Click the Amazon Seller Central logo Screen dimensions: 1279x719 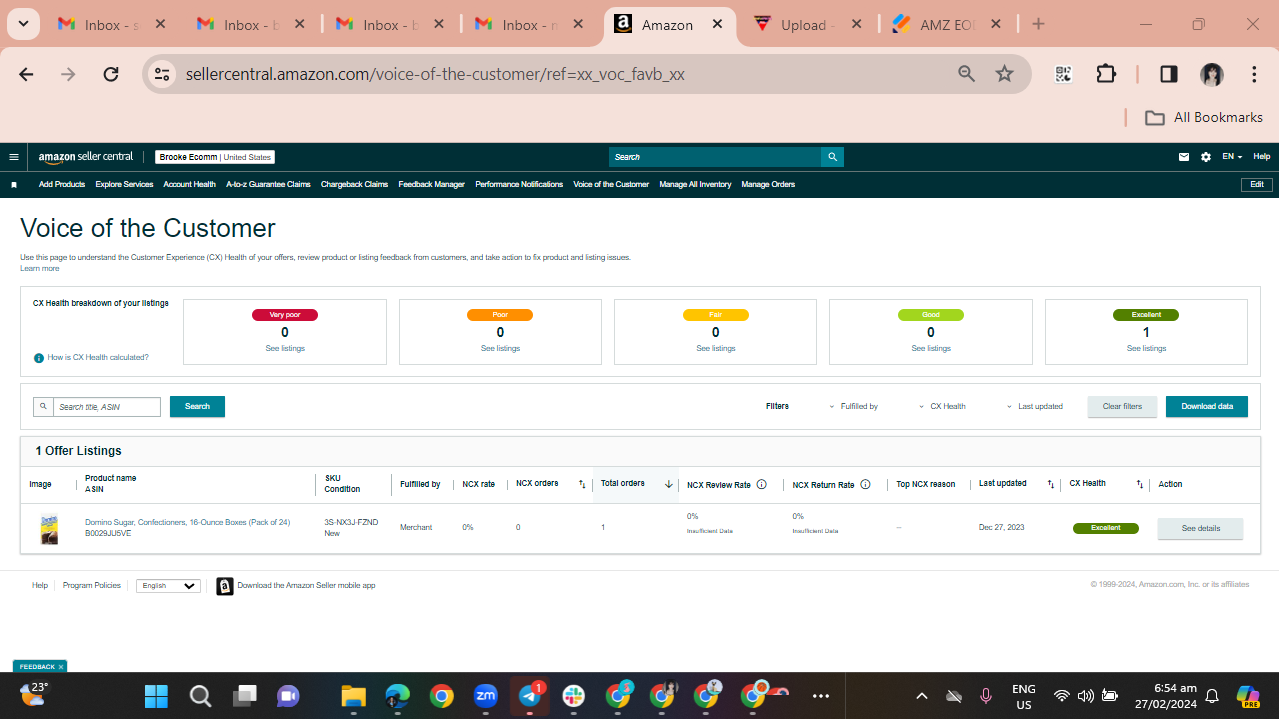[86, 157]
